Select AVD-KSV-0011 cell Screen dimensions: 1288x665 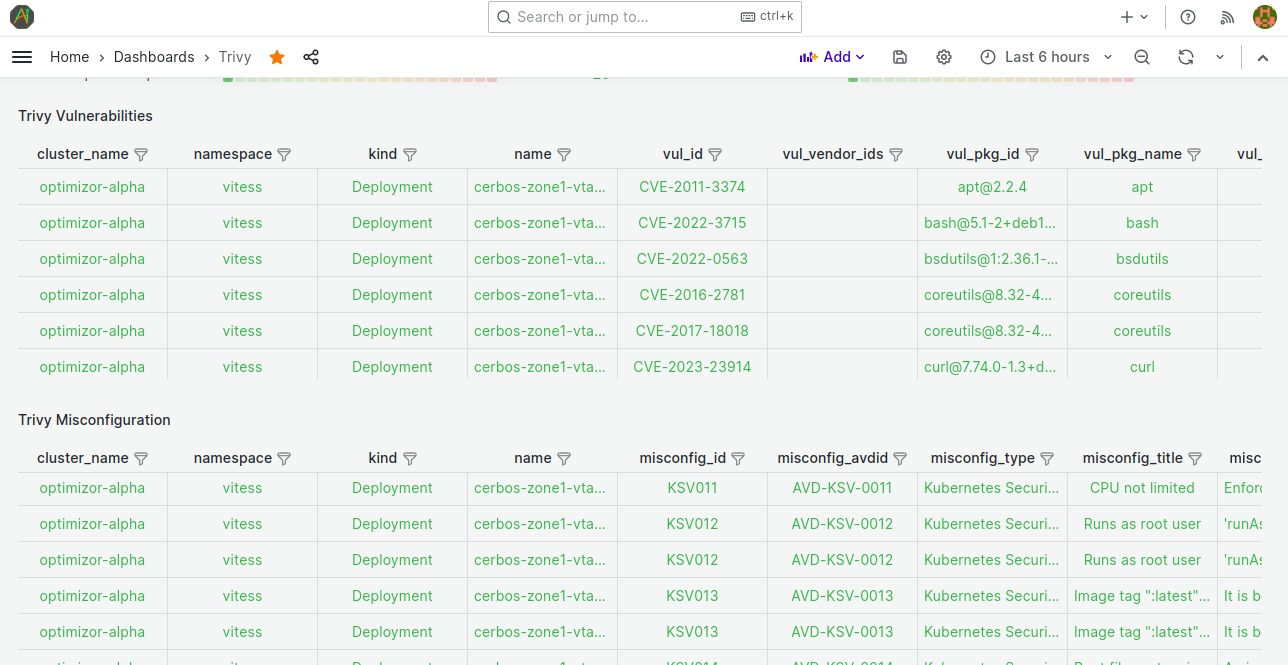842,488
